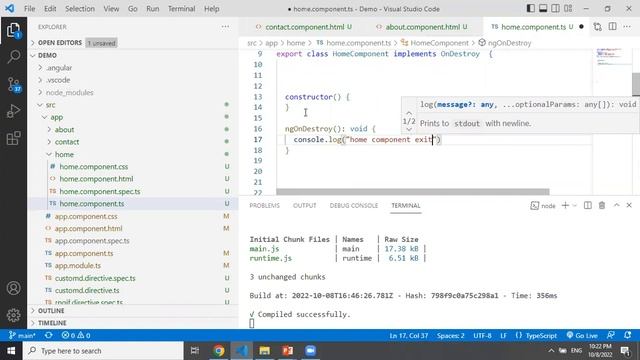Maximize the panel size with chevron up
The height and width of the screenshot is (360, 640).
[616, 205]
